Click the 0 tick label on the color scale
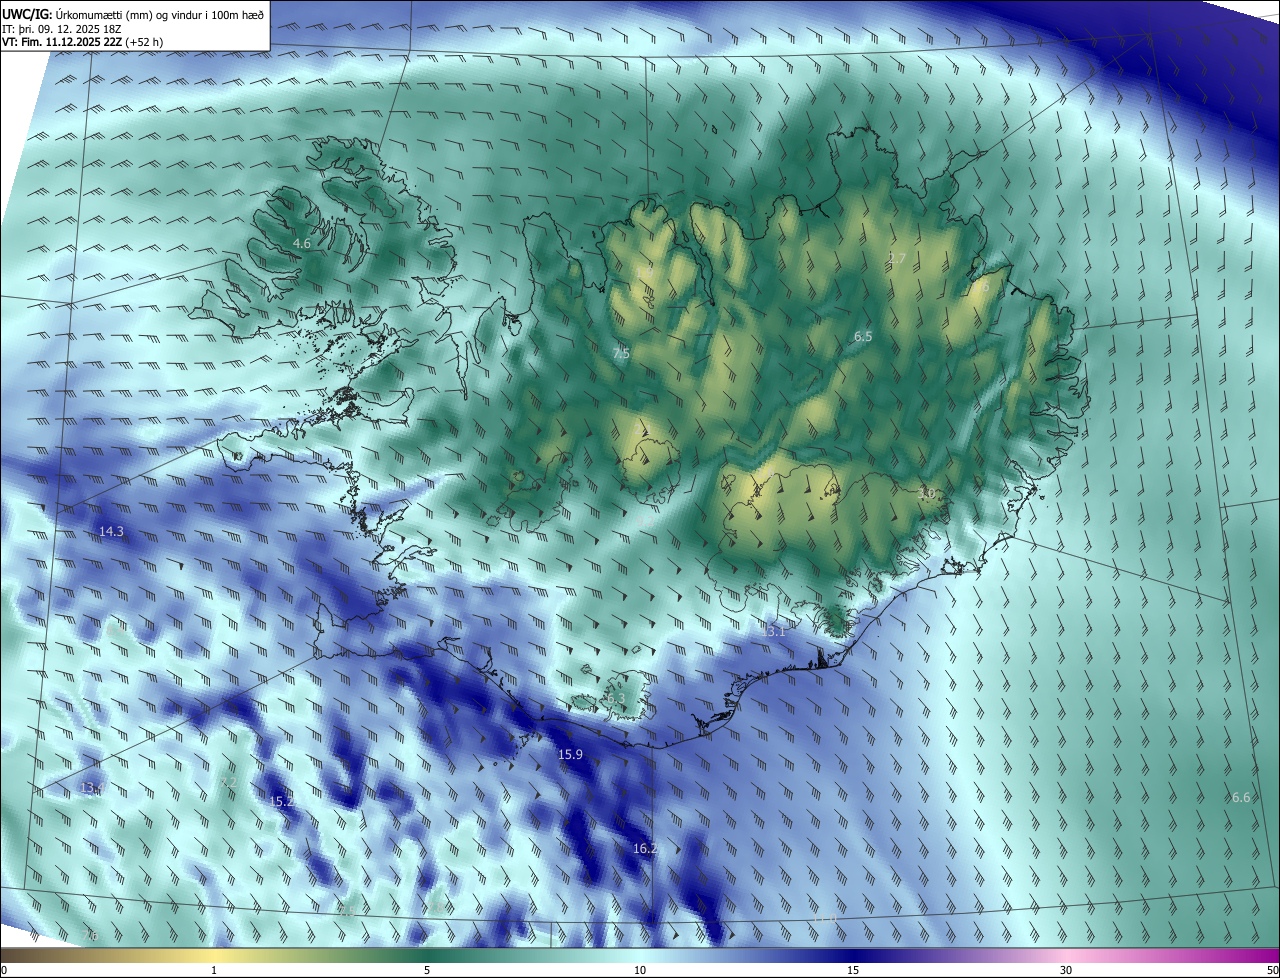 tap(4, 970)
